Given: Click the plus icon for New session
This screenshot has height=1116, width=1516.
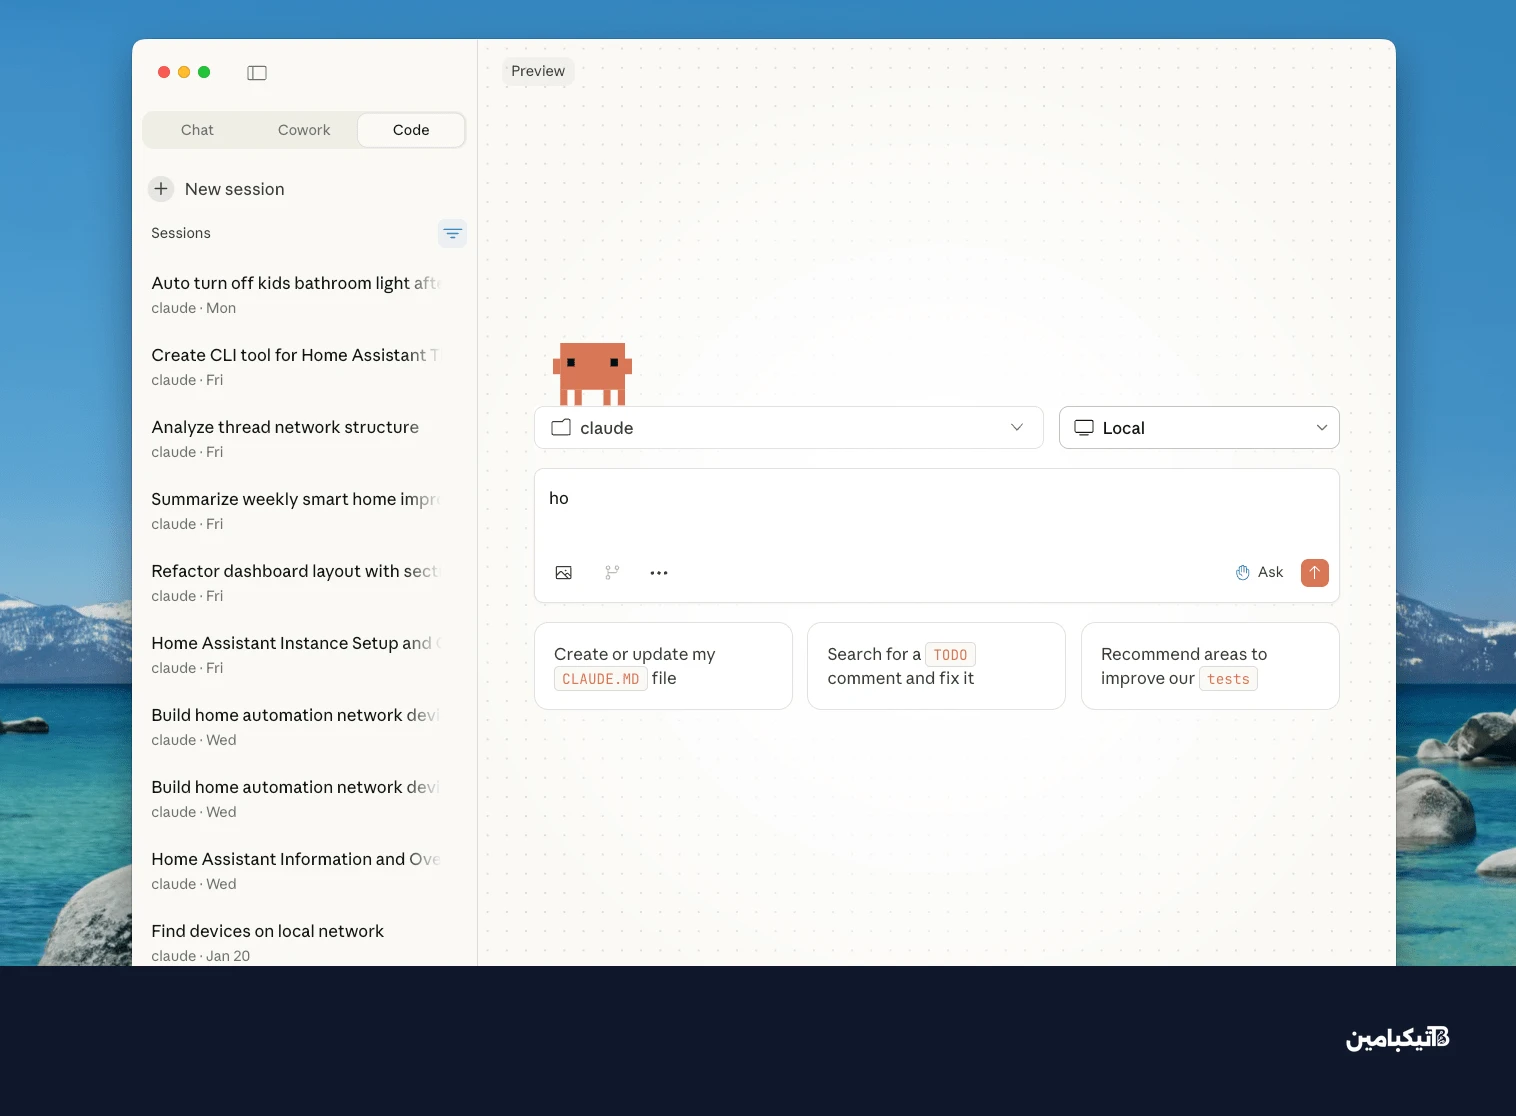Looking at the screenshot, I should (161, 189).
